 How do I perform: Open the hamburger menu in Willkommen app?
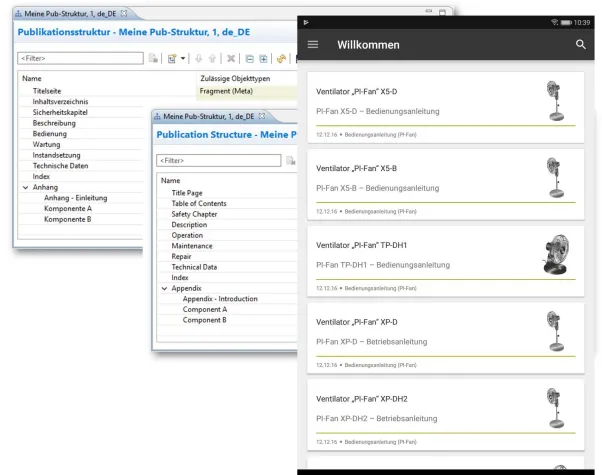(x=313, y=45)
